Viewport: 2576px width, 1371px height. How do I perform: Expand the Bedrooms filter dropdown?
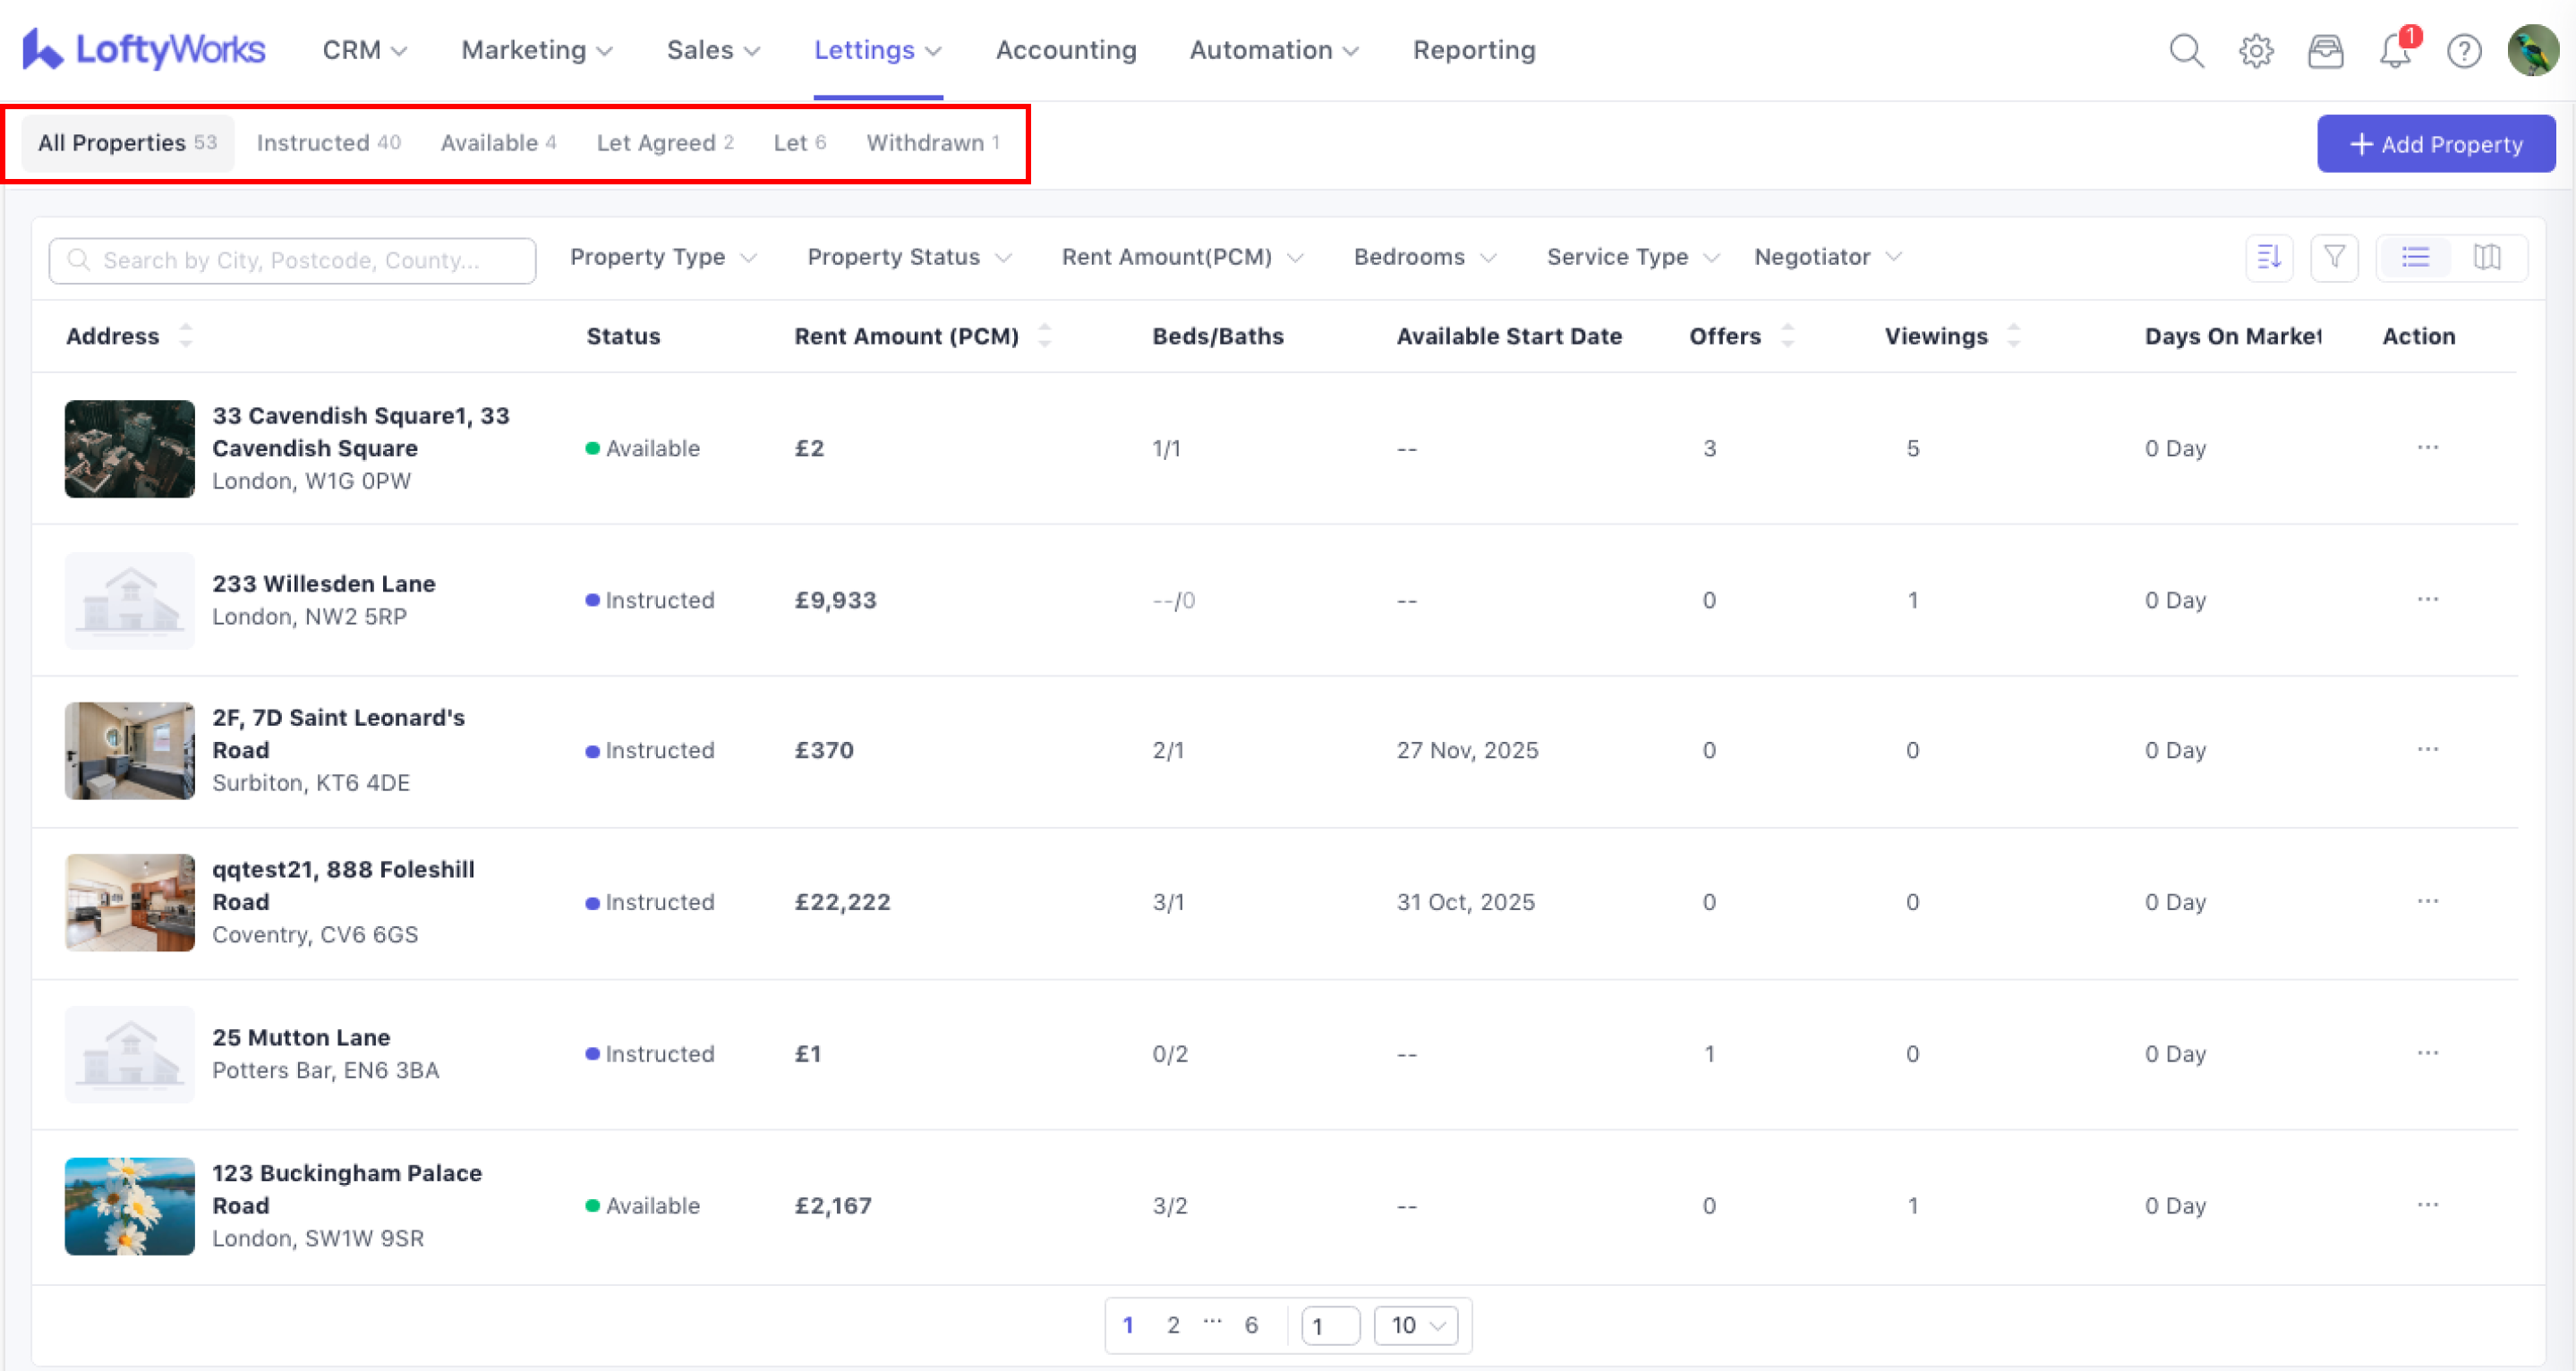coord(1424,257)
